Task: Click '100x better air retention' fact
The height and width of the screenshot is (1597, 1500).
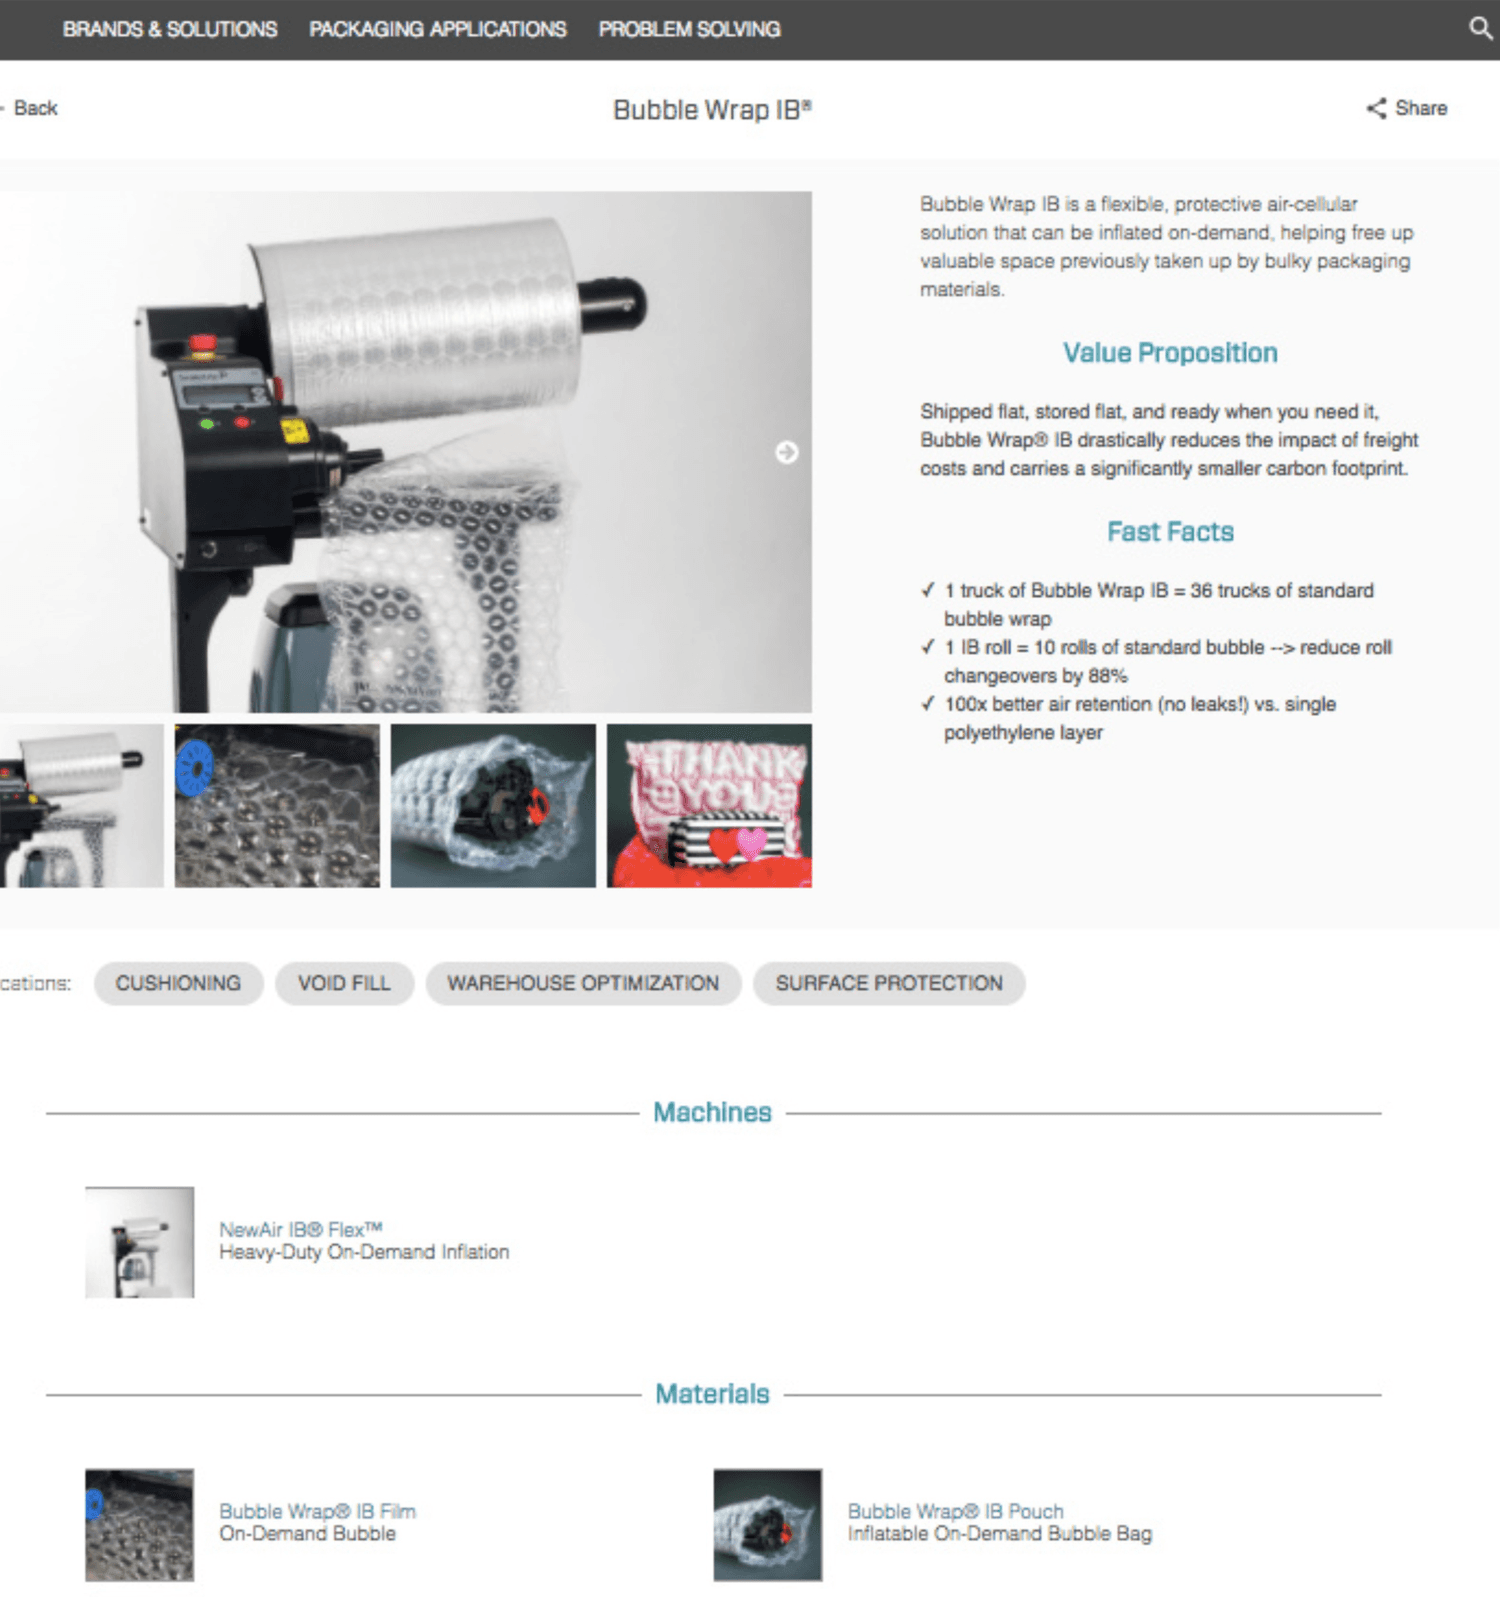Action: tap(1140, 718)
